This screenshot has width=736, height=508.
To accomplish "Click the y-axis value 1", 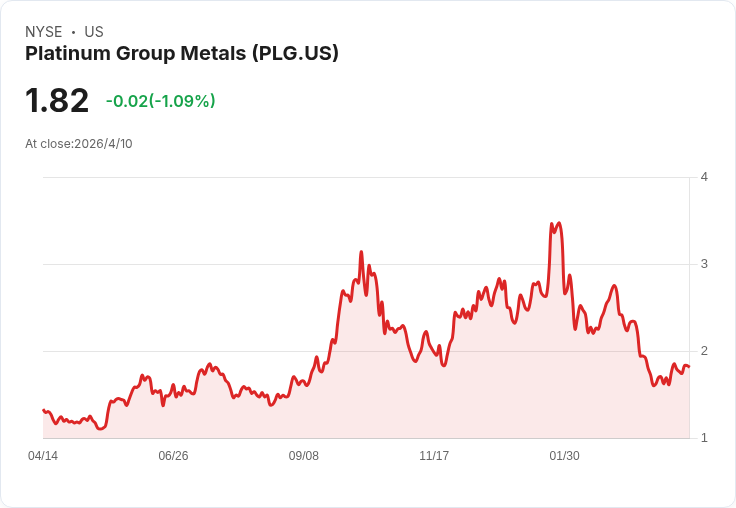I will (704, 438).
